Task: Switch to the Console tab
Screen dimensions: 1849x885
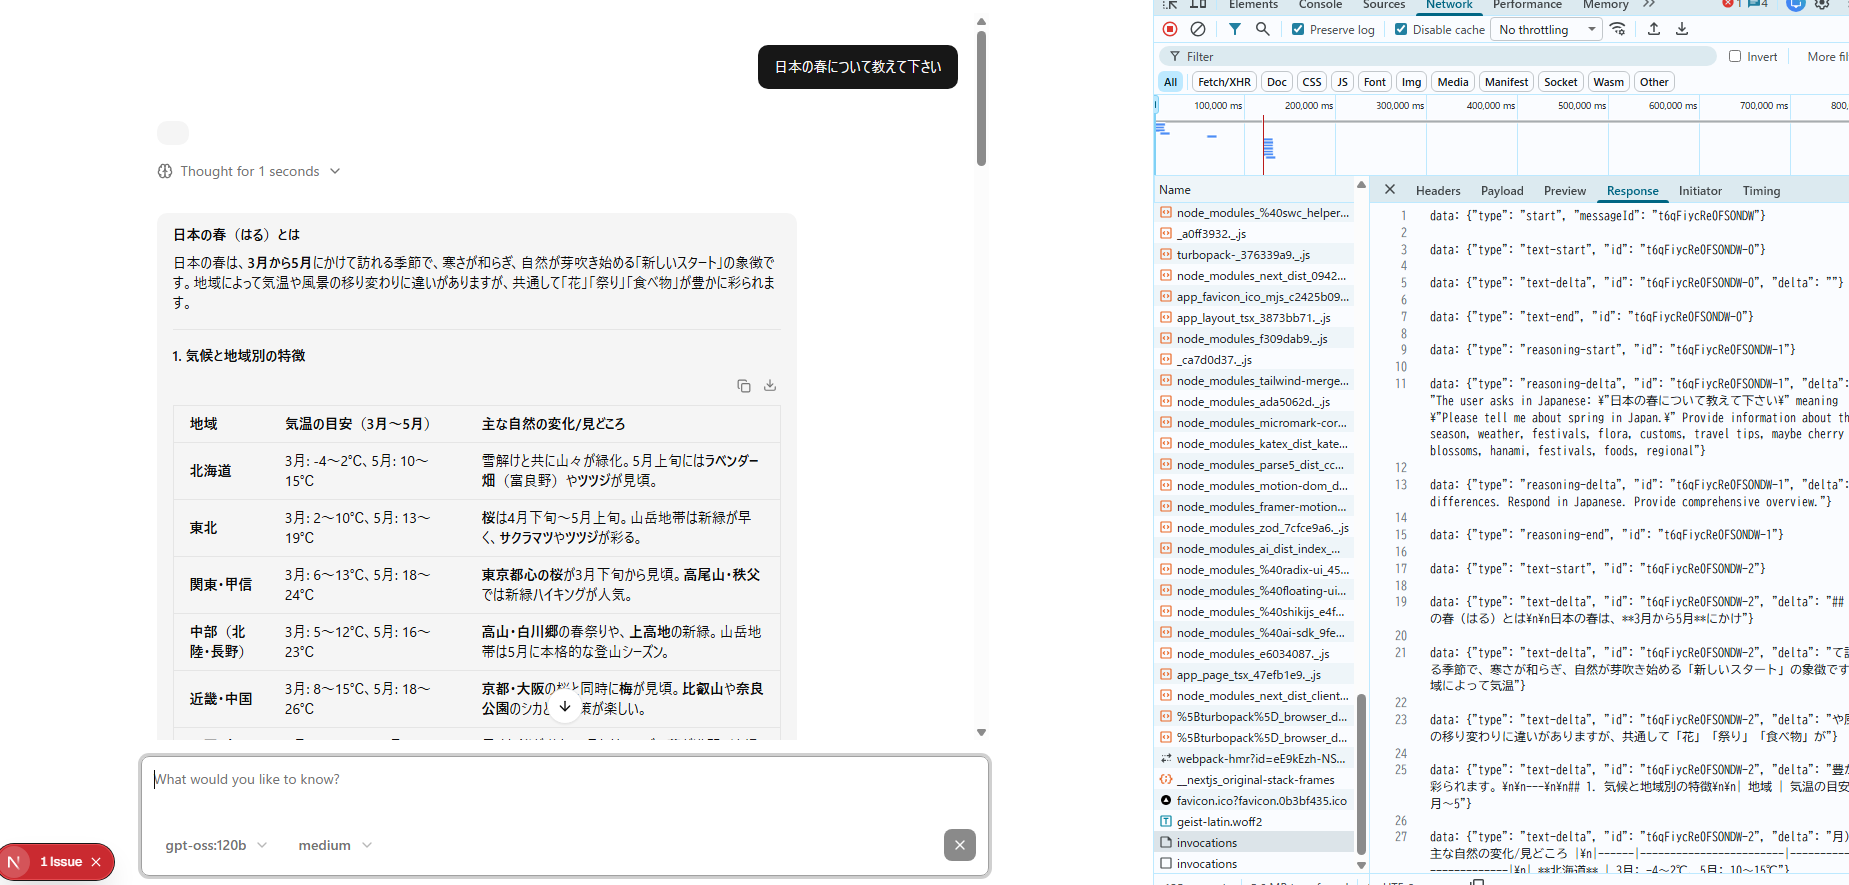Action: tap(1320, 5)
